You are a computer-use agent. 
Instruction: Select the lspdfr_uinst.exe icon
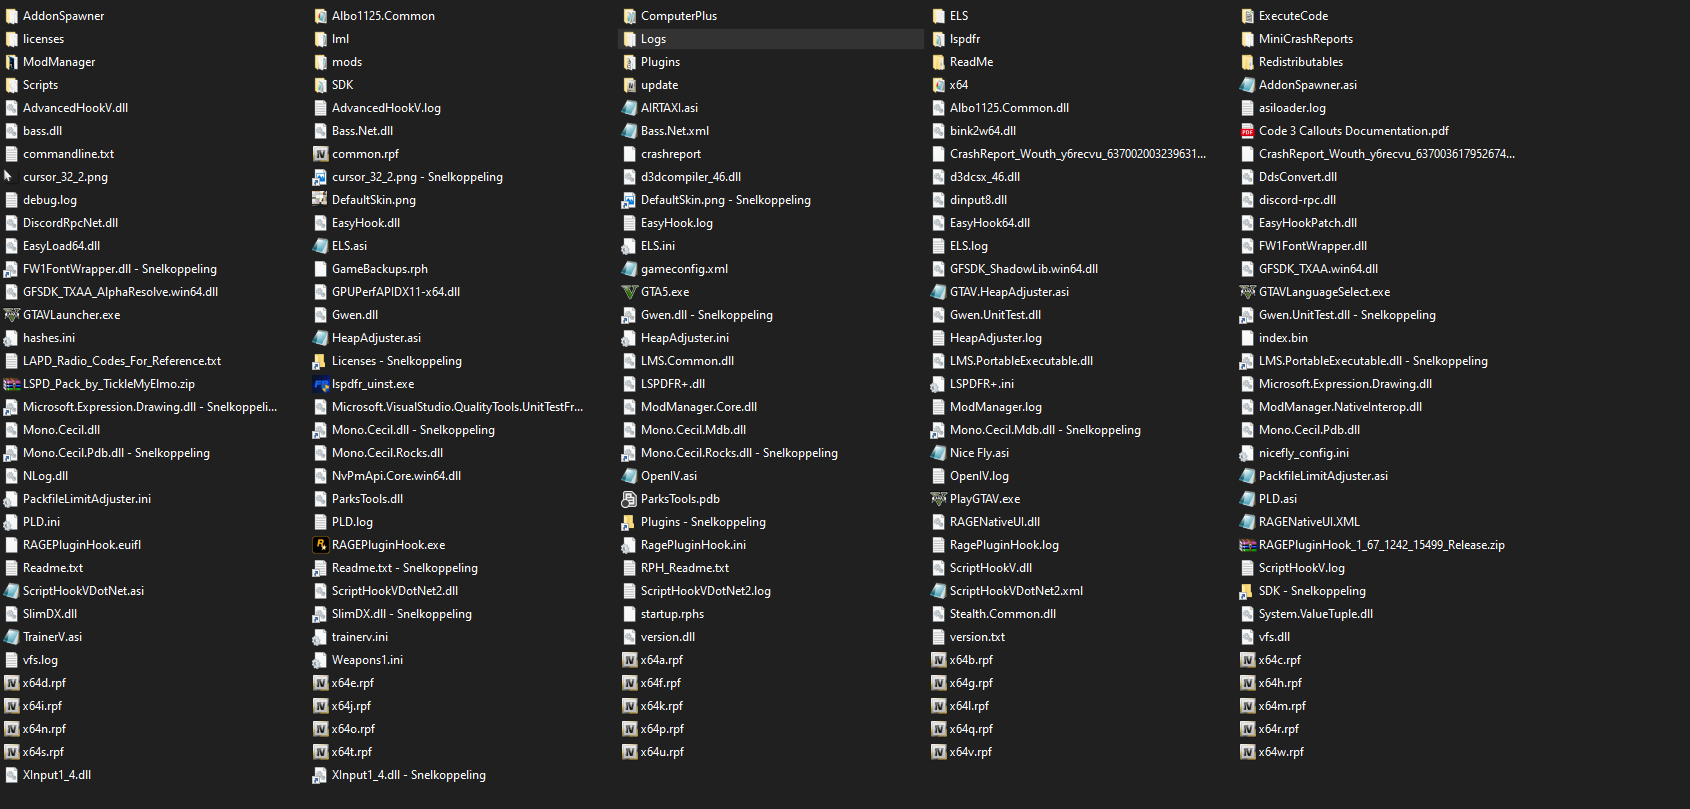pyautogui.click(x=320, y=384)
